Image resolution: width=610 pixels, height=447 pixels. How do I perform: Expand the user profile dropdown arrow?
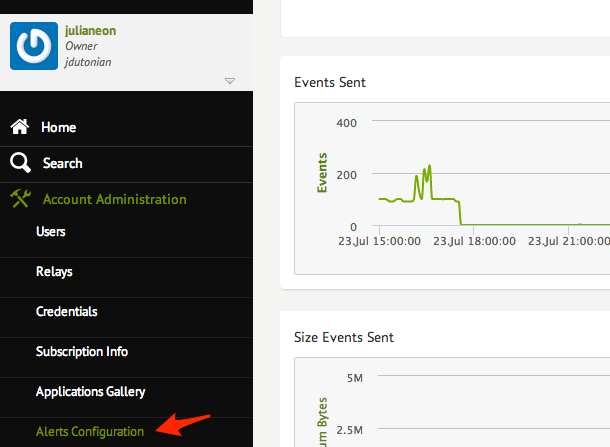point(229,81)
